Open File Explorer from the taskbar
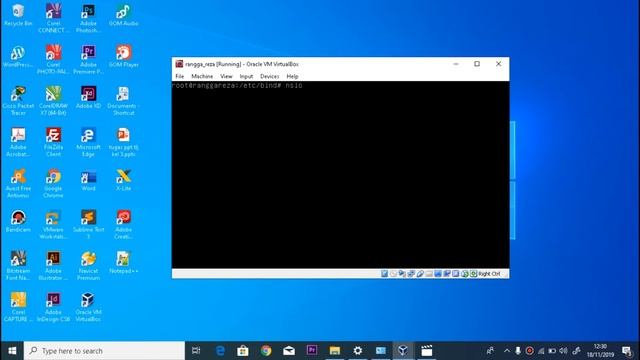This screenshot has height=360, width=640. tap(335, 351)
